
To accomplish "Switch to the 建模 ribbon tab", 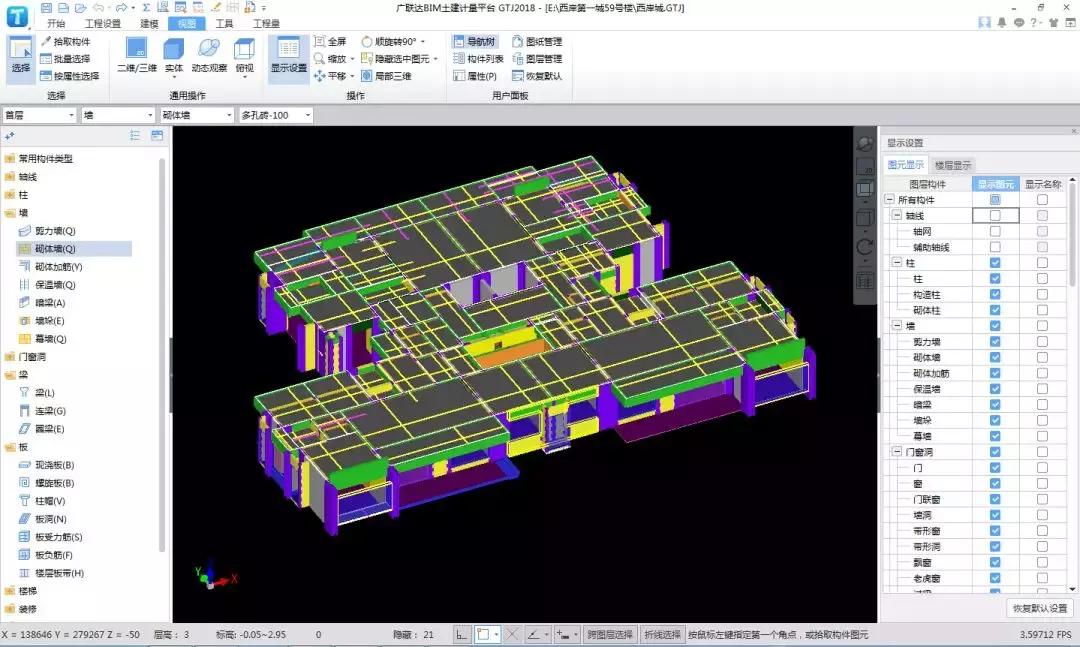I will (149, 23).
